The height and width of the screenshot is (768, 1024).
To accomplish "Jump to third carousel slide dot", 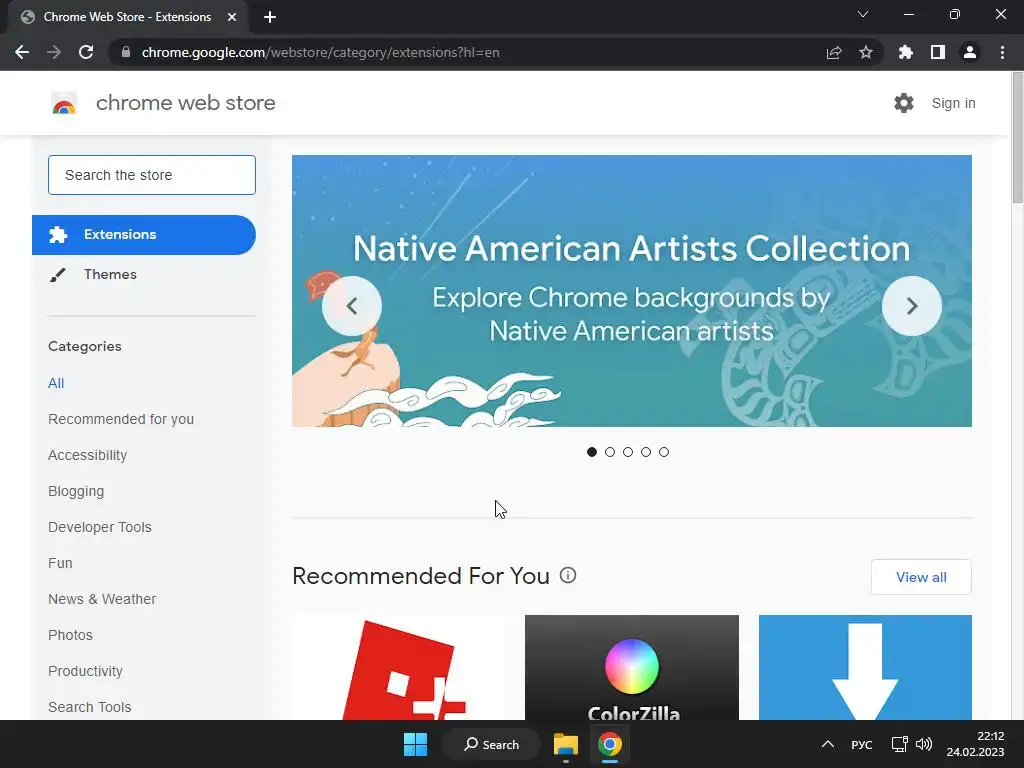I will point(628,452).
